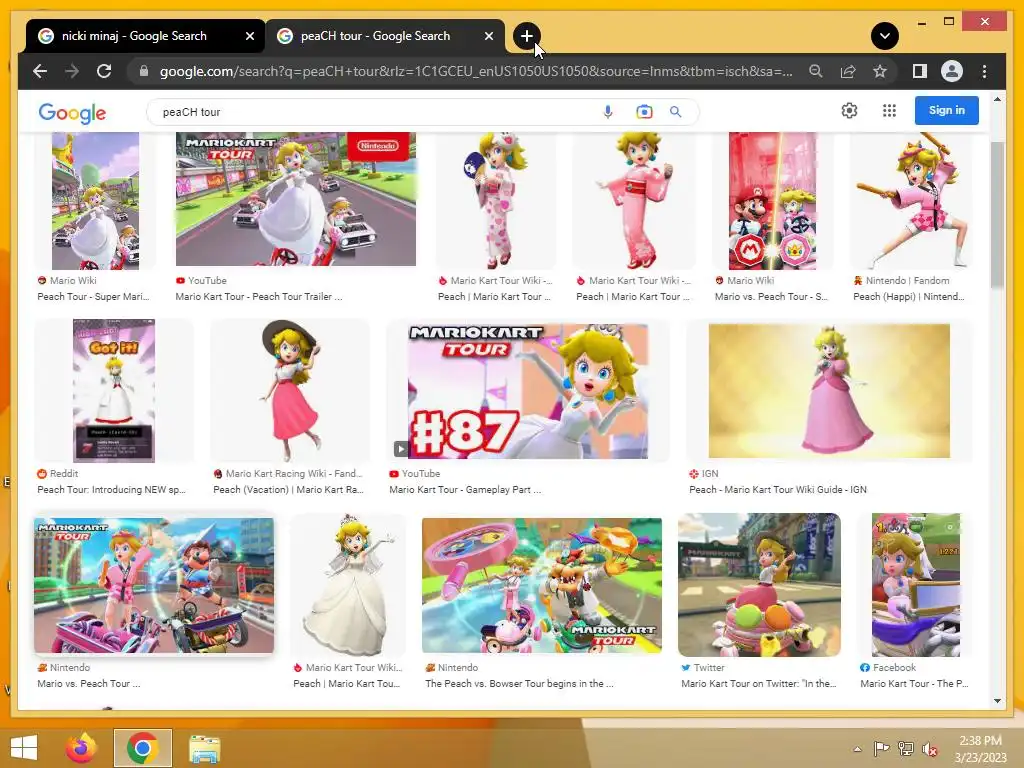Open Peach (Vacation) pink skirt image
The height and width of the screenshot is (768, 1024).
click(290, 391)
